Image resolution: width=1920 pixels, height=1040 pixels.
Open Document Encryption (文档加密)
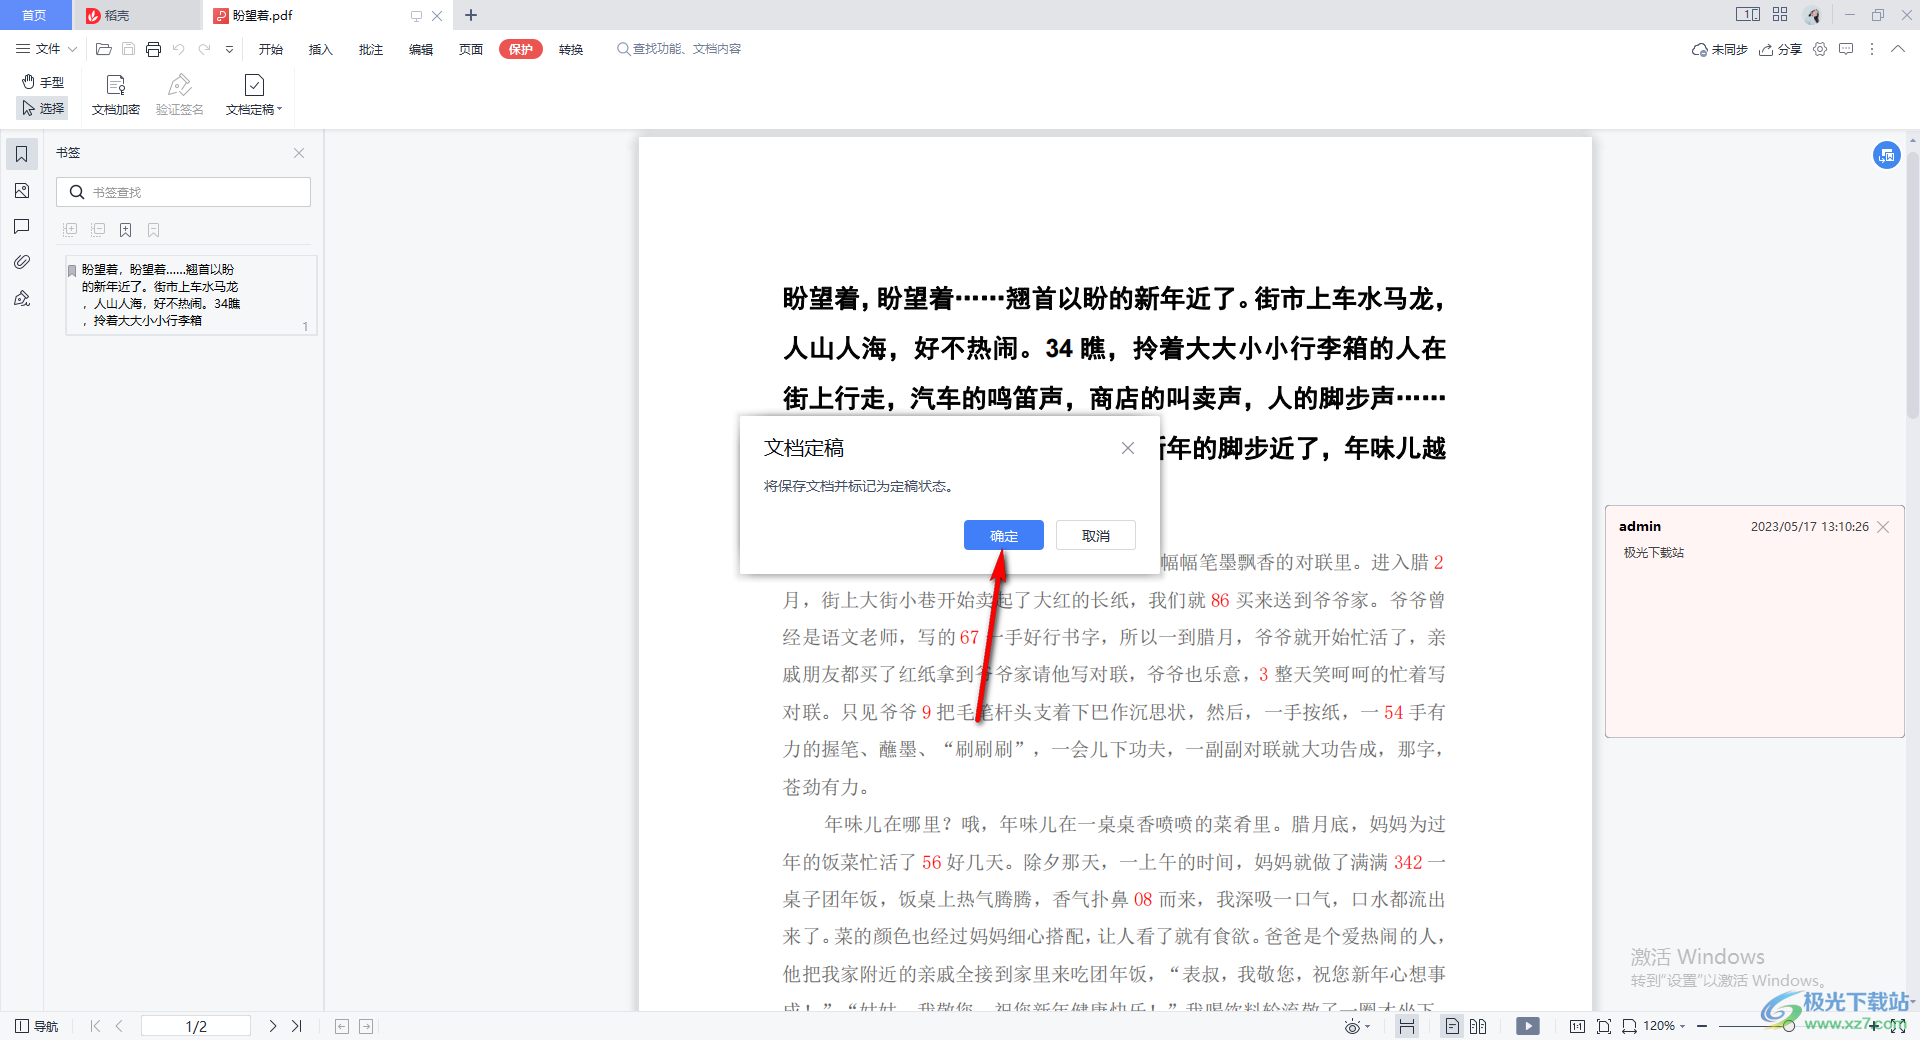point(116,95)
